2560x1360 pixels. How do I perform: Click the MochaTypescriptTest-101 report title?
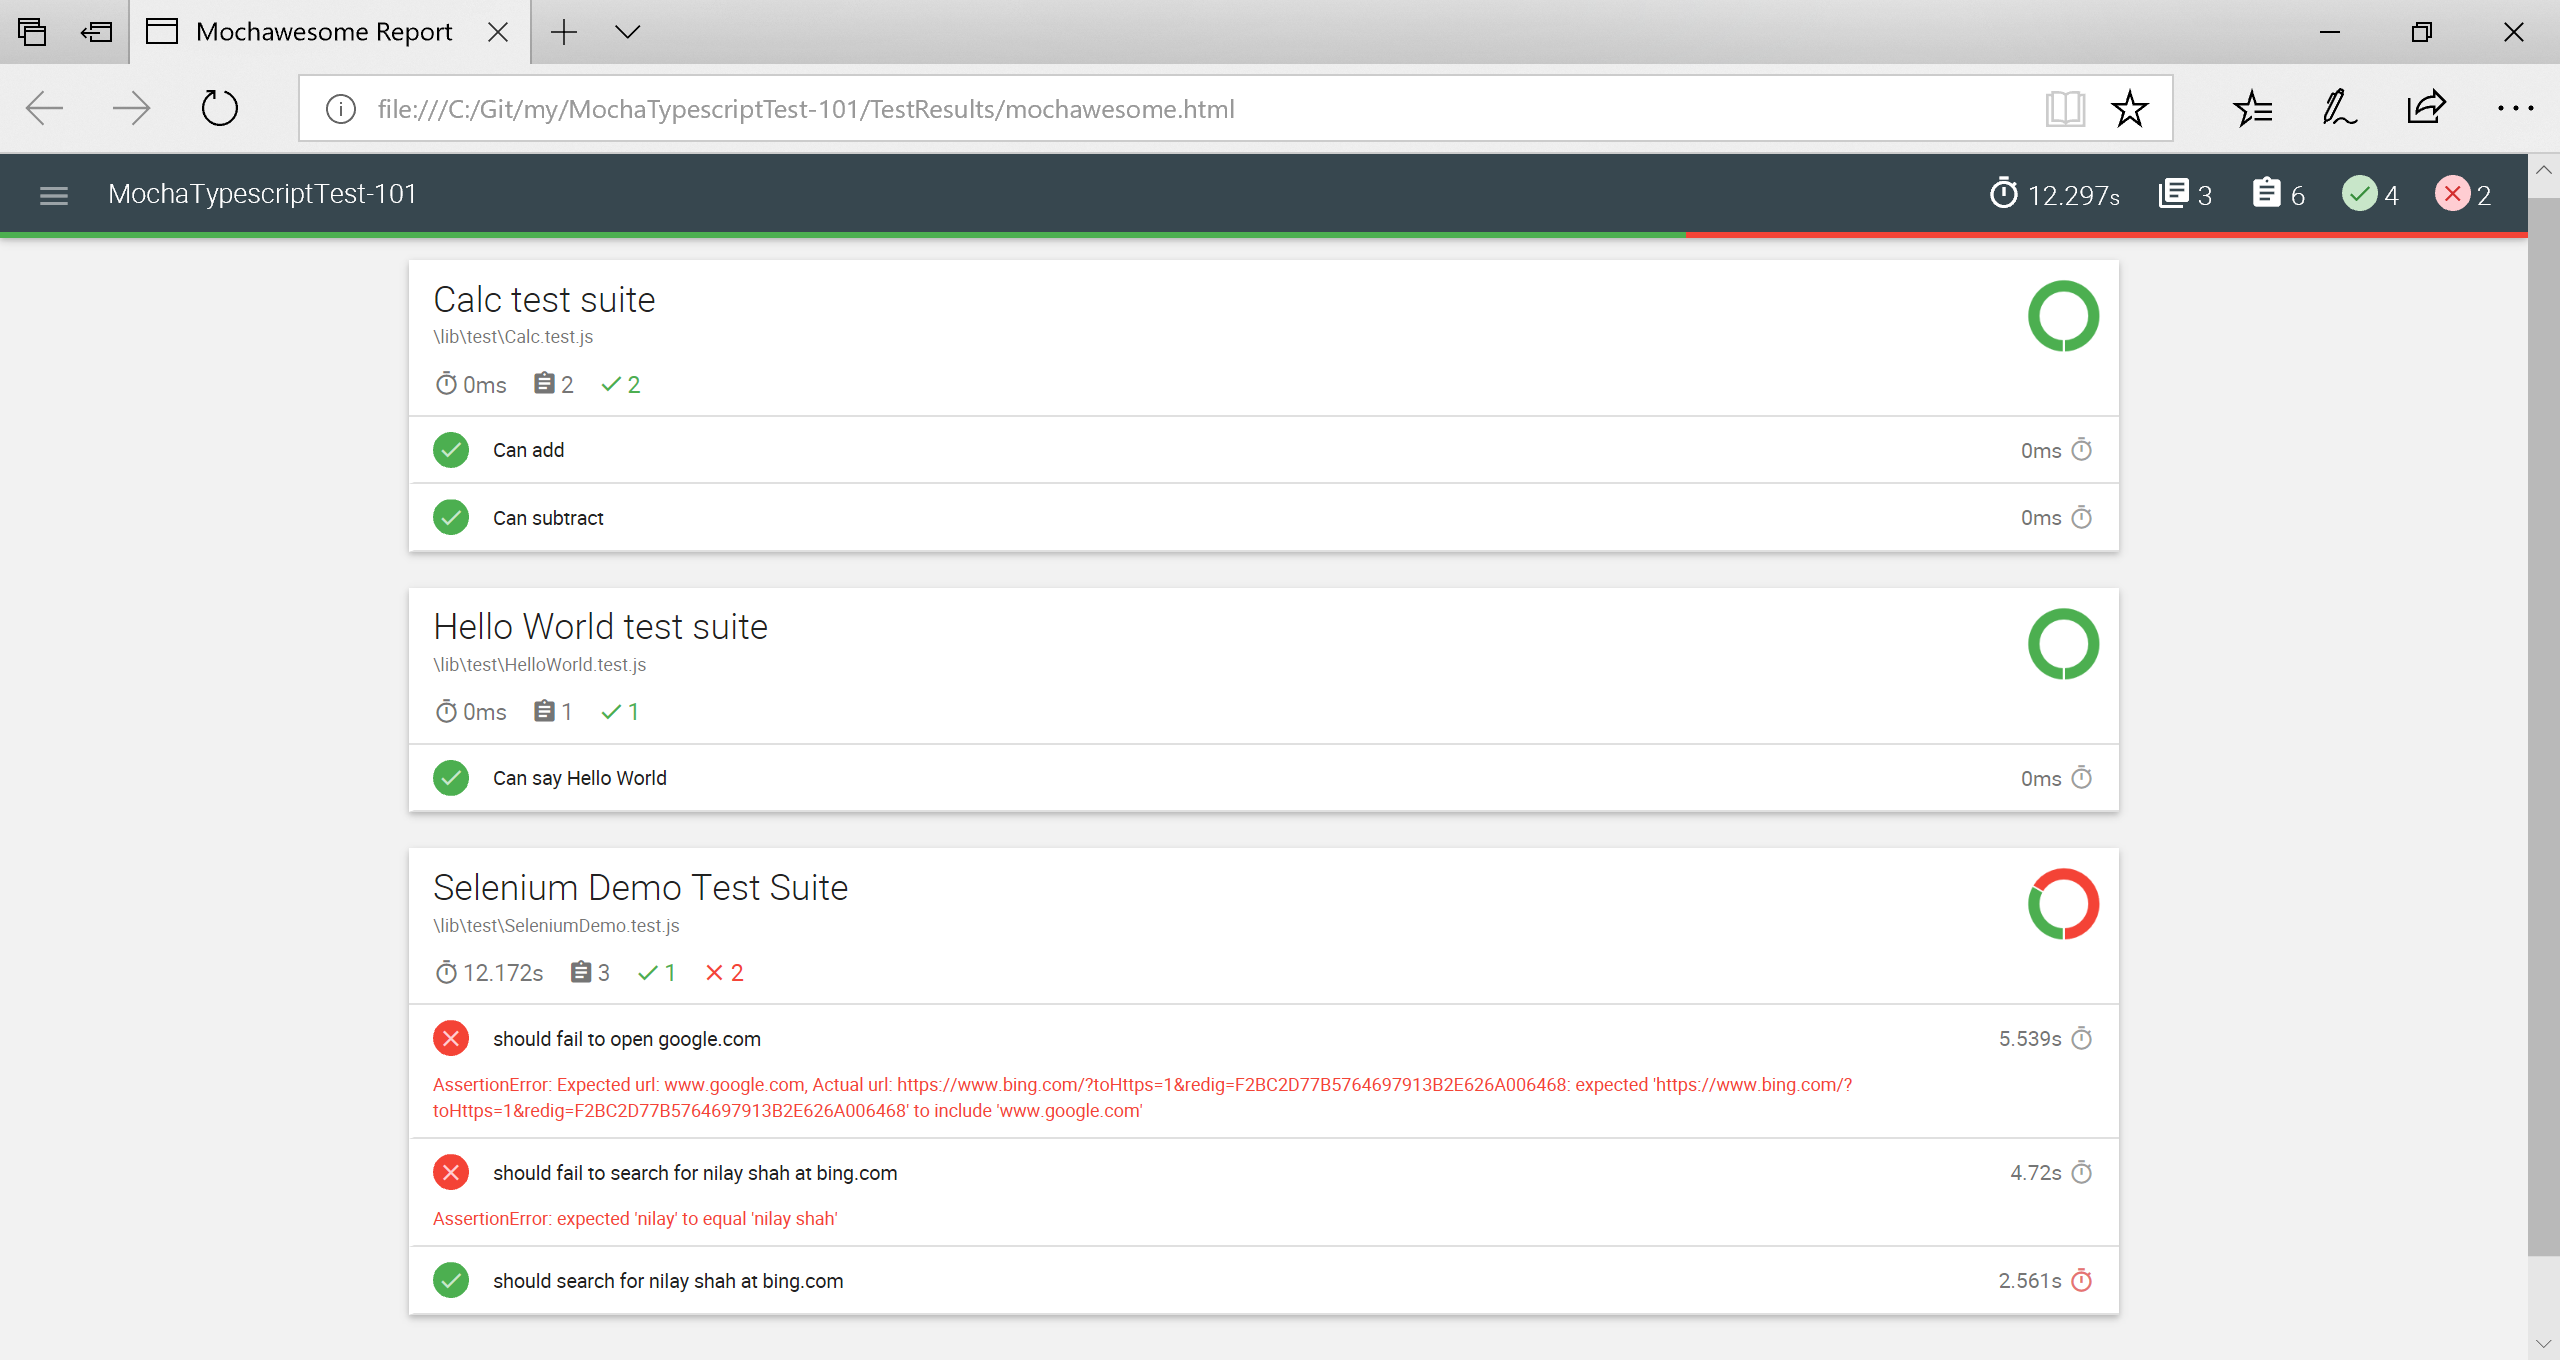click(262, 194)
